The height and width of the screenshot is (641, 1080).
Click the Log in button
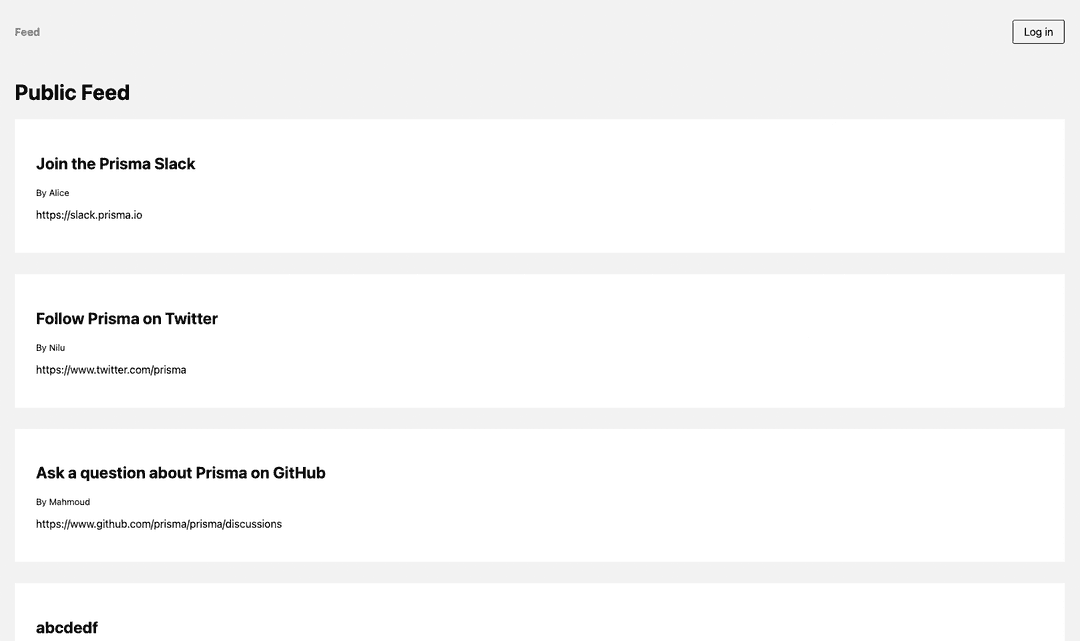(x=1037, y=31)
